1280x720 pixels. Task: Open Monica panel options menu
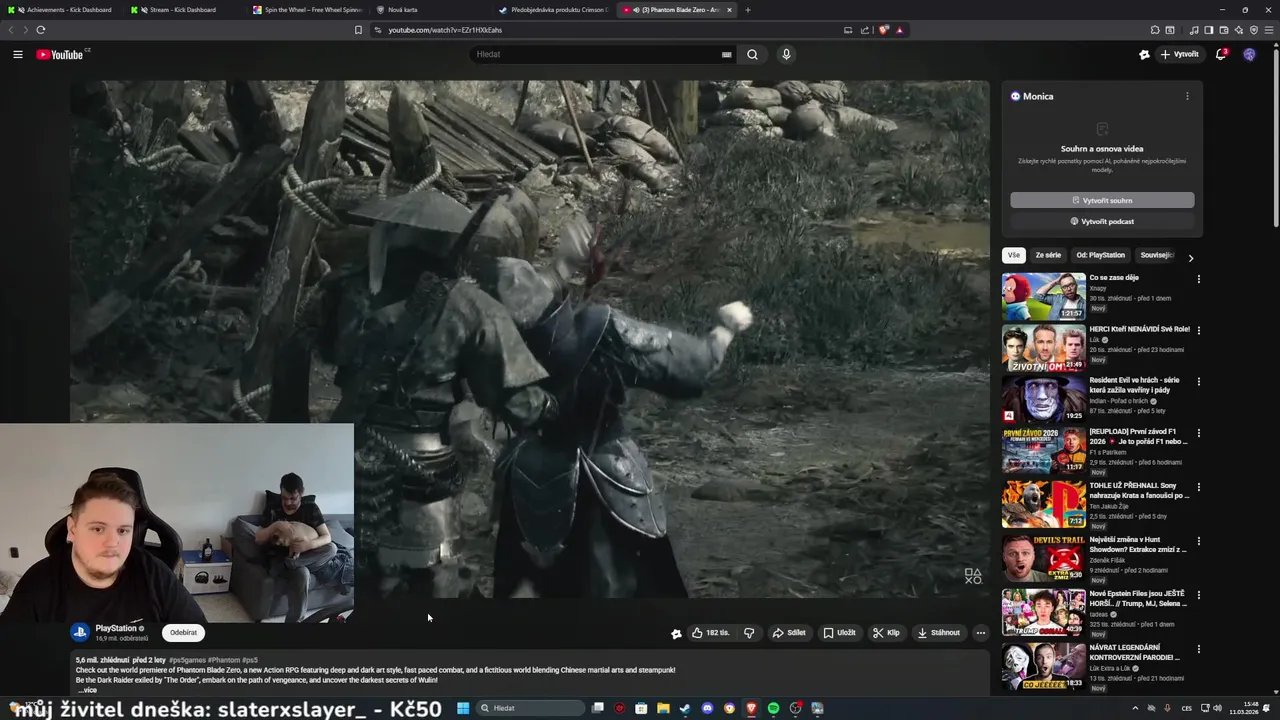click(1187, 96)
